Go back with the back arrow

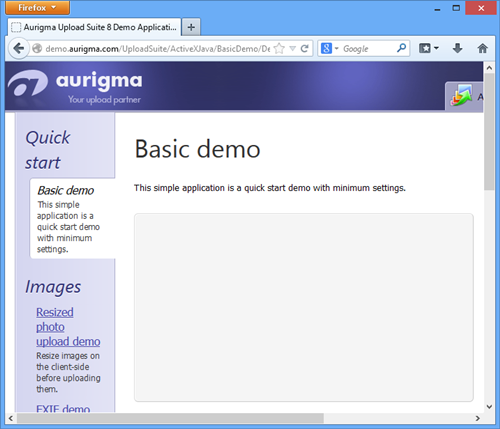19,49
